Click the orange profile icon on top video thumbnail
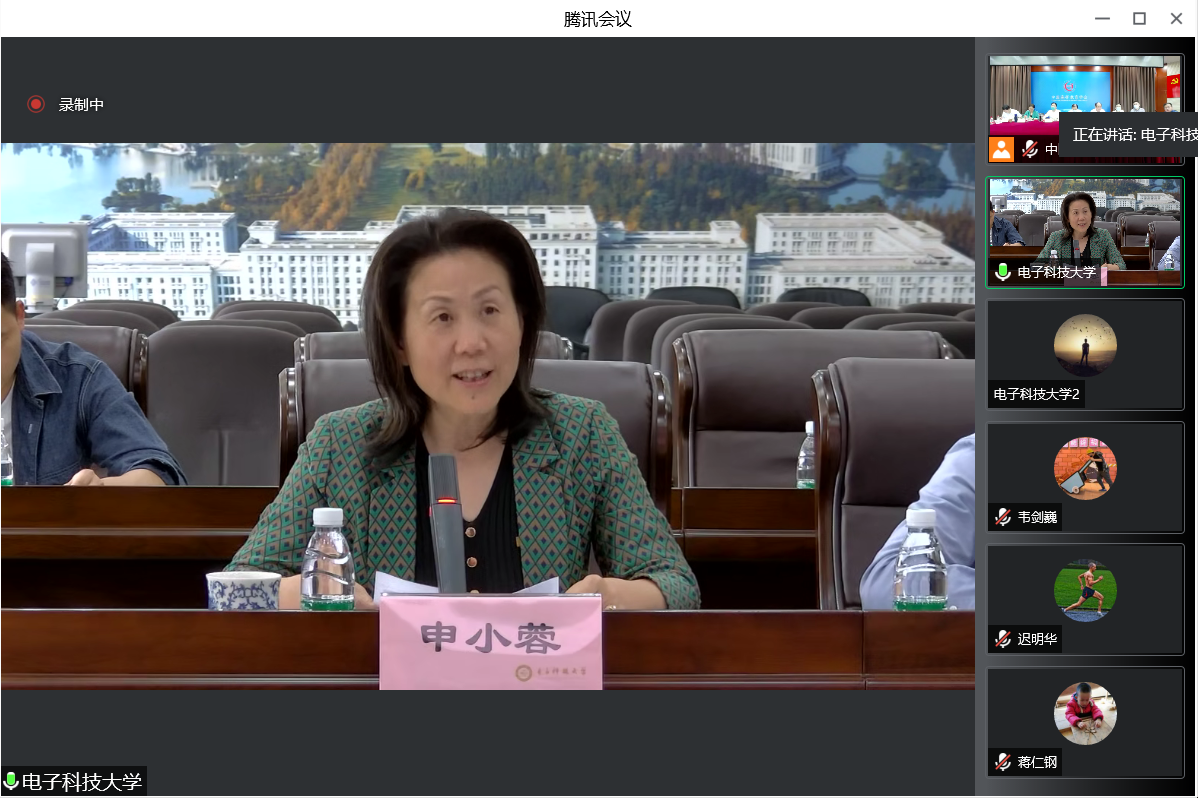The width and height of the screenshot is (1198, 798). click(1000, 147)
